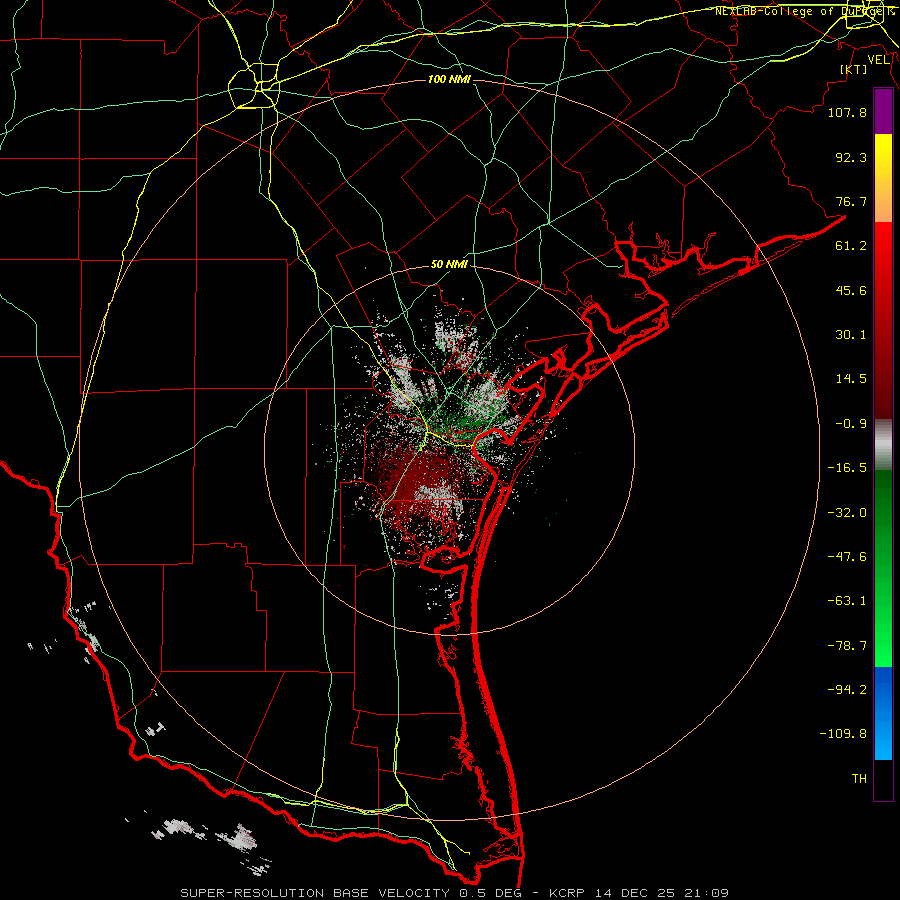Click the 100 NMI range ring label
The width and height of the screenshot is (900, 900).
point(449,79)
